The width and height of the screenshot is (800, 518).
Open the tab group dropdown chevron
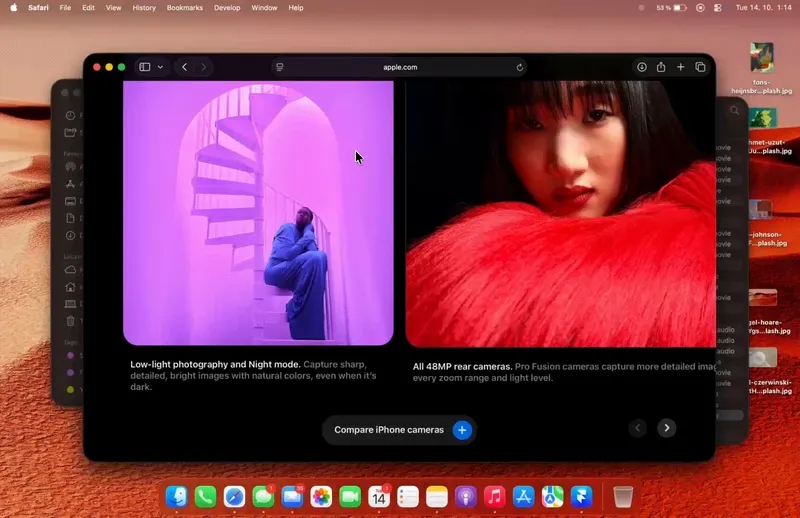click(160, 67)
